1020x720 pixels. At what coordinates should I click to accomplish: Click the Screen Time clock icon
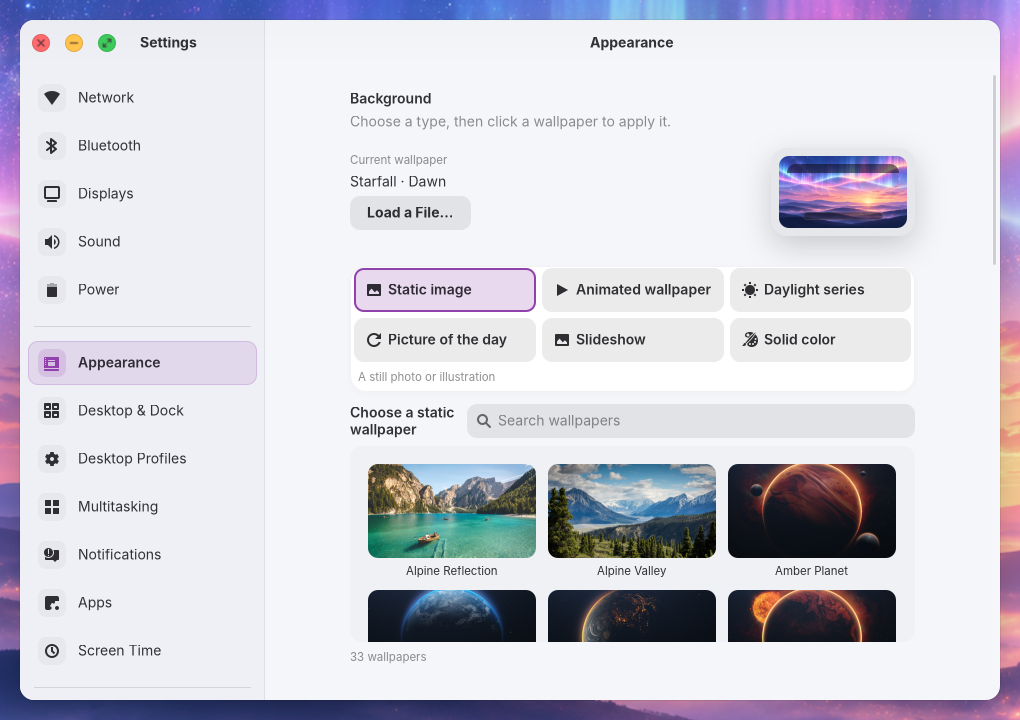[x=52, y=651]
